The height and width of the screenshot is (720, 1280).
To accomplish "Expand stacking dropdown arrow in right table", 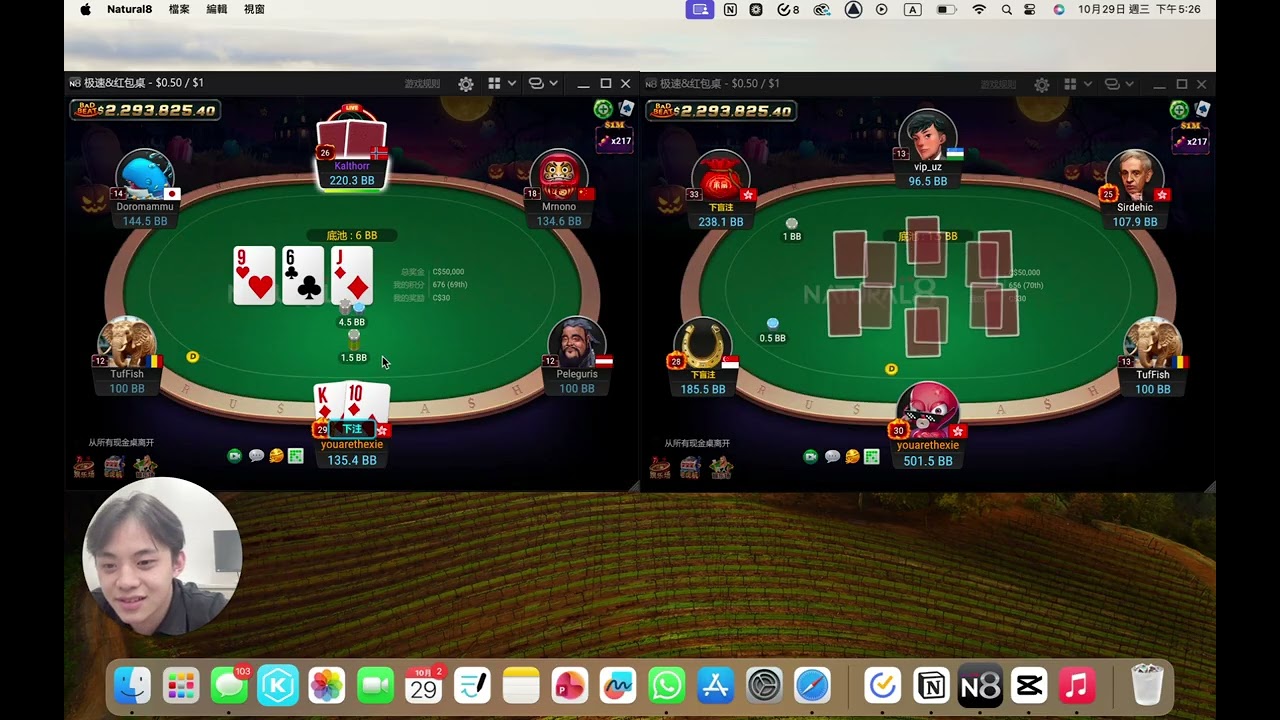I will [x=1130, y=85].
